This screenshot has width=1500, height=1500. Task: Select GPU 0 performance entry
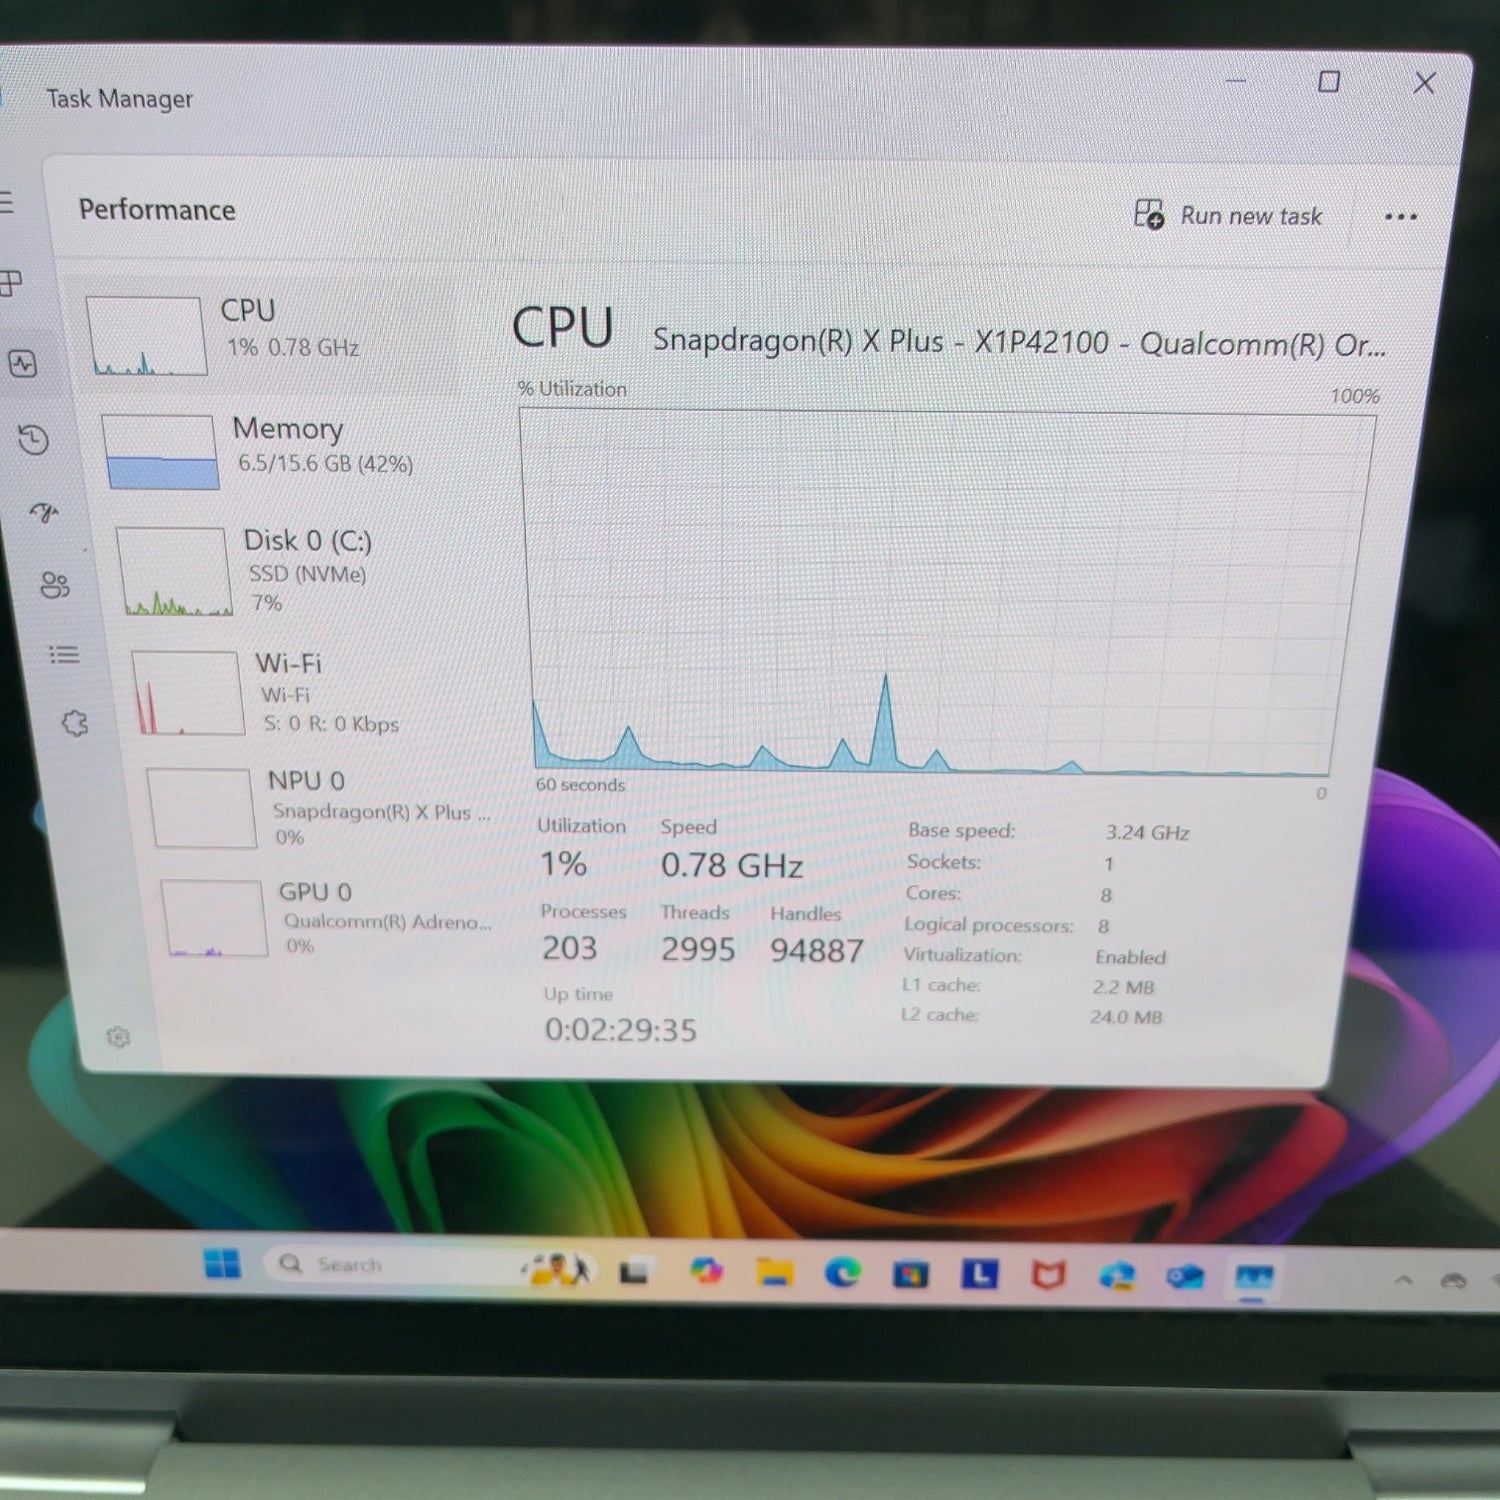pos(330,917)
